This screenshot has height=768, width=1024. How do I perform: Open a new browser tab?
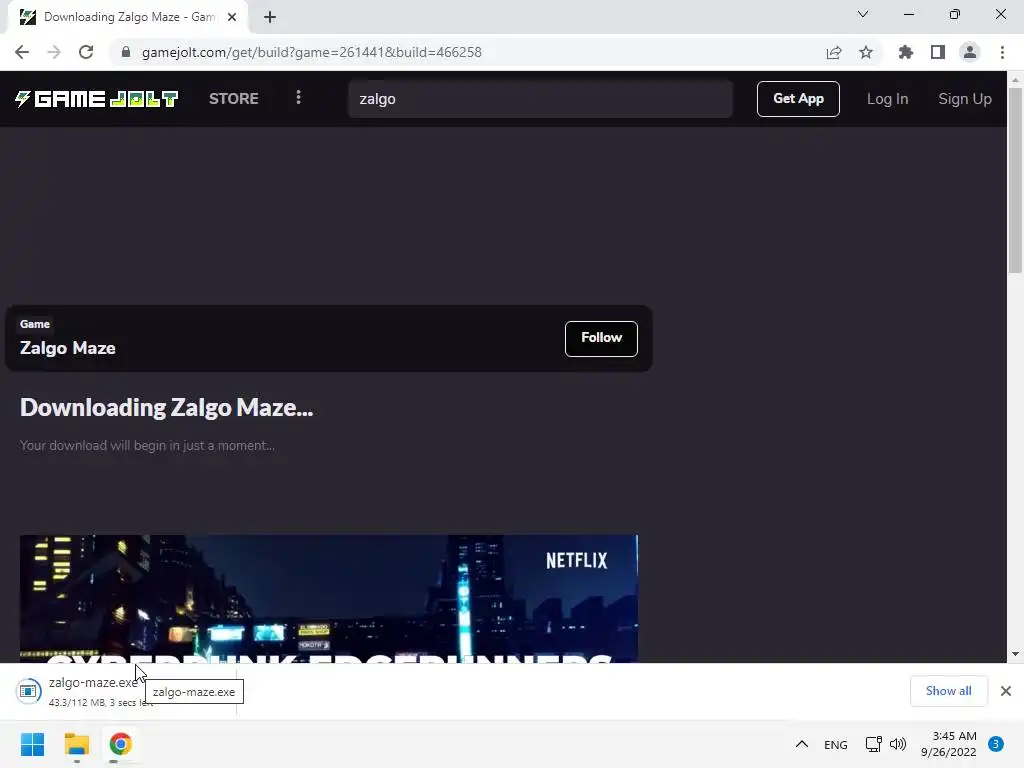[x=270, y=17]
